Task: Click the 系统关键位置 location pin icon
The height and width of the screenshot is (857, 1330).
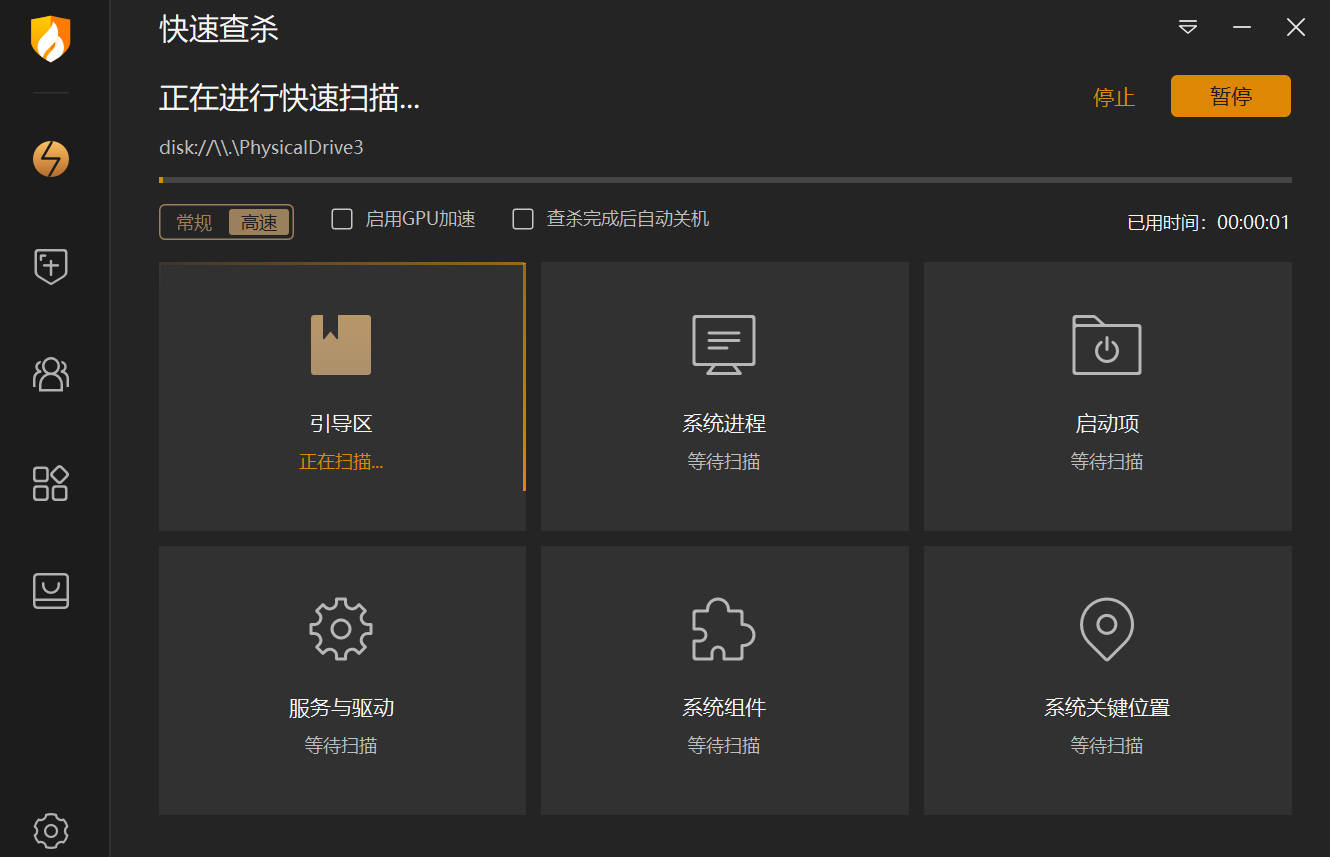Action: tap(1106, 628)
